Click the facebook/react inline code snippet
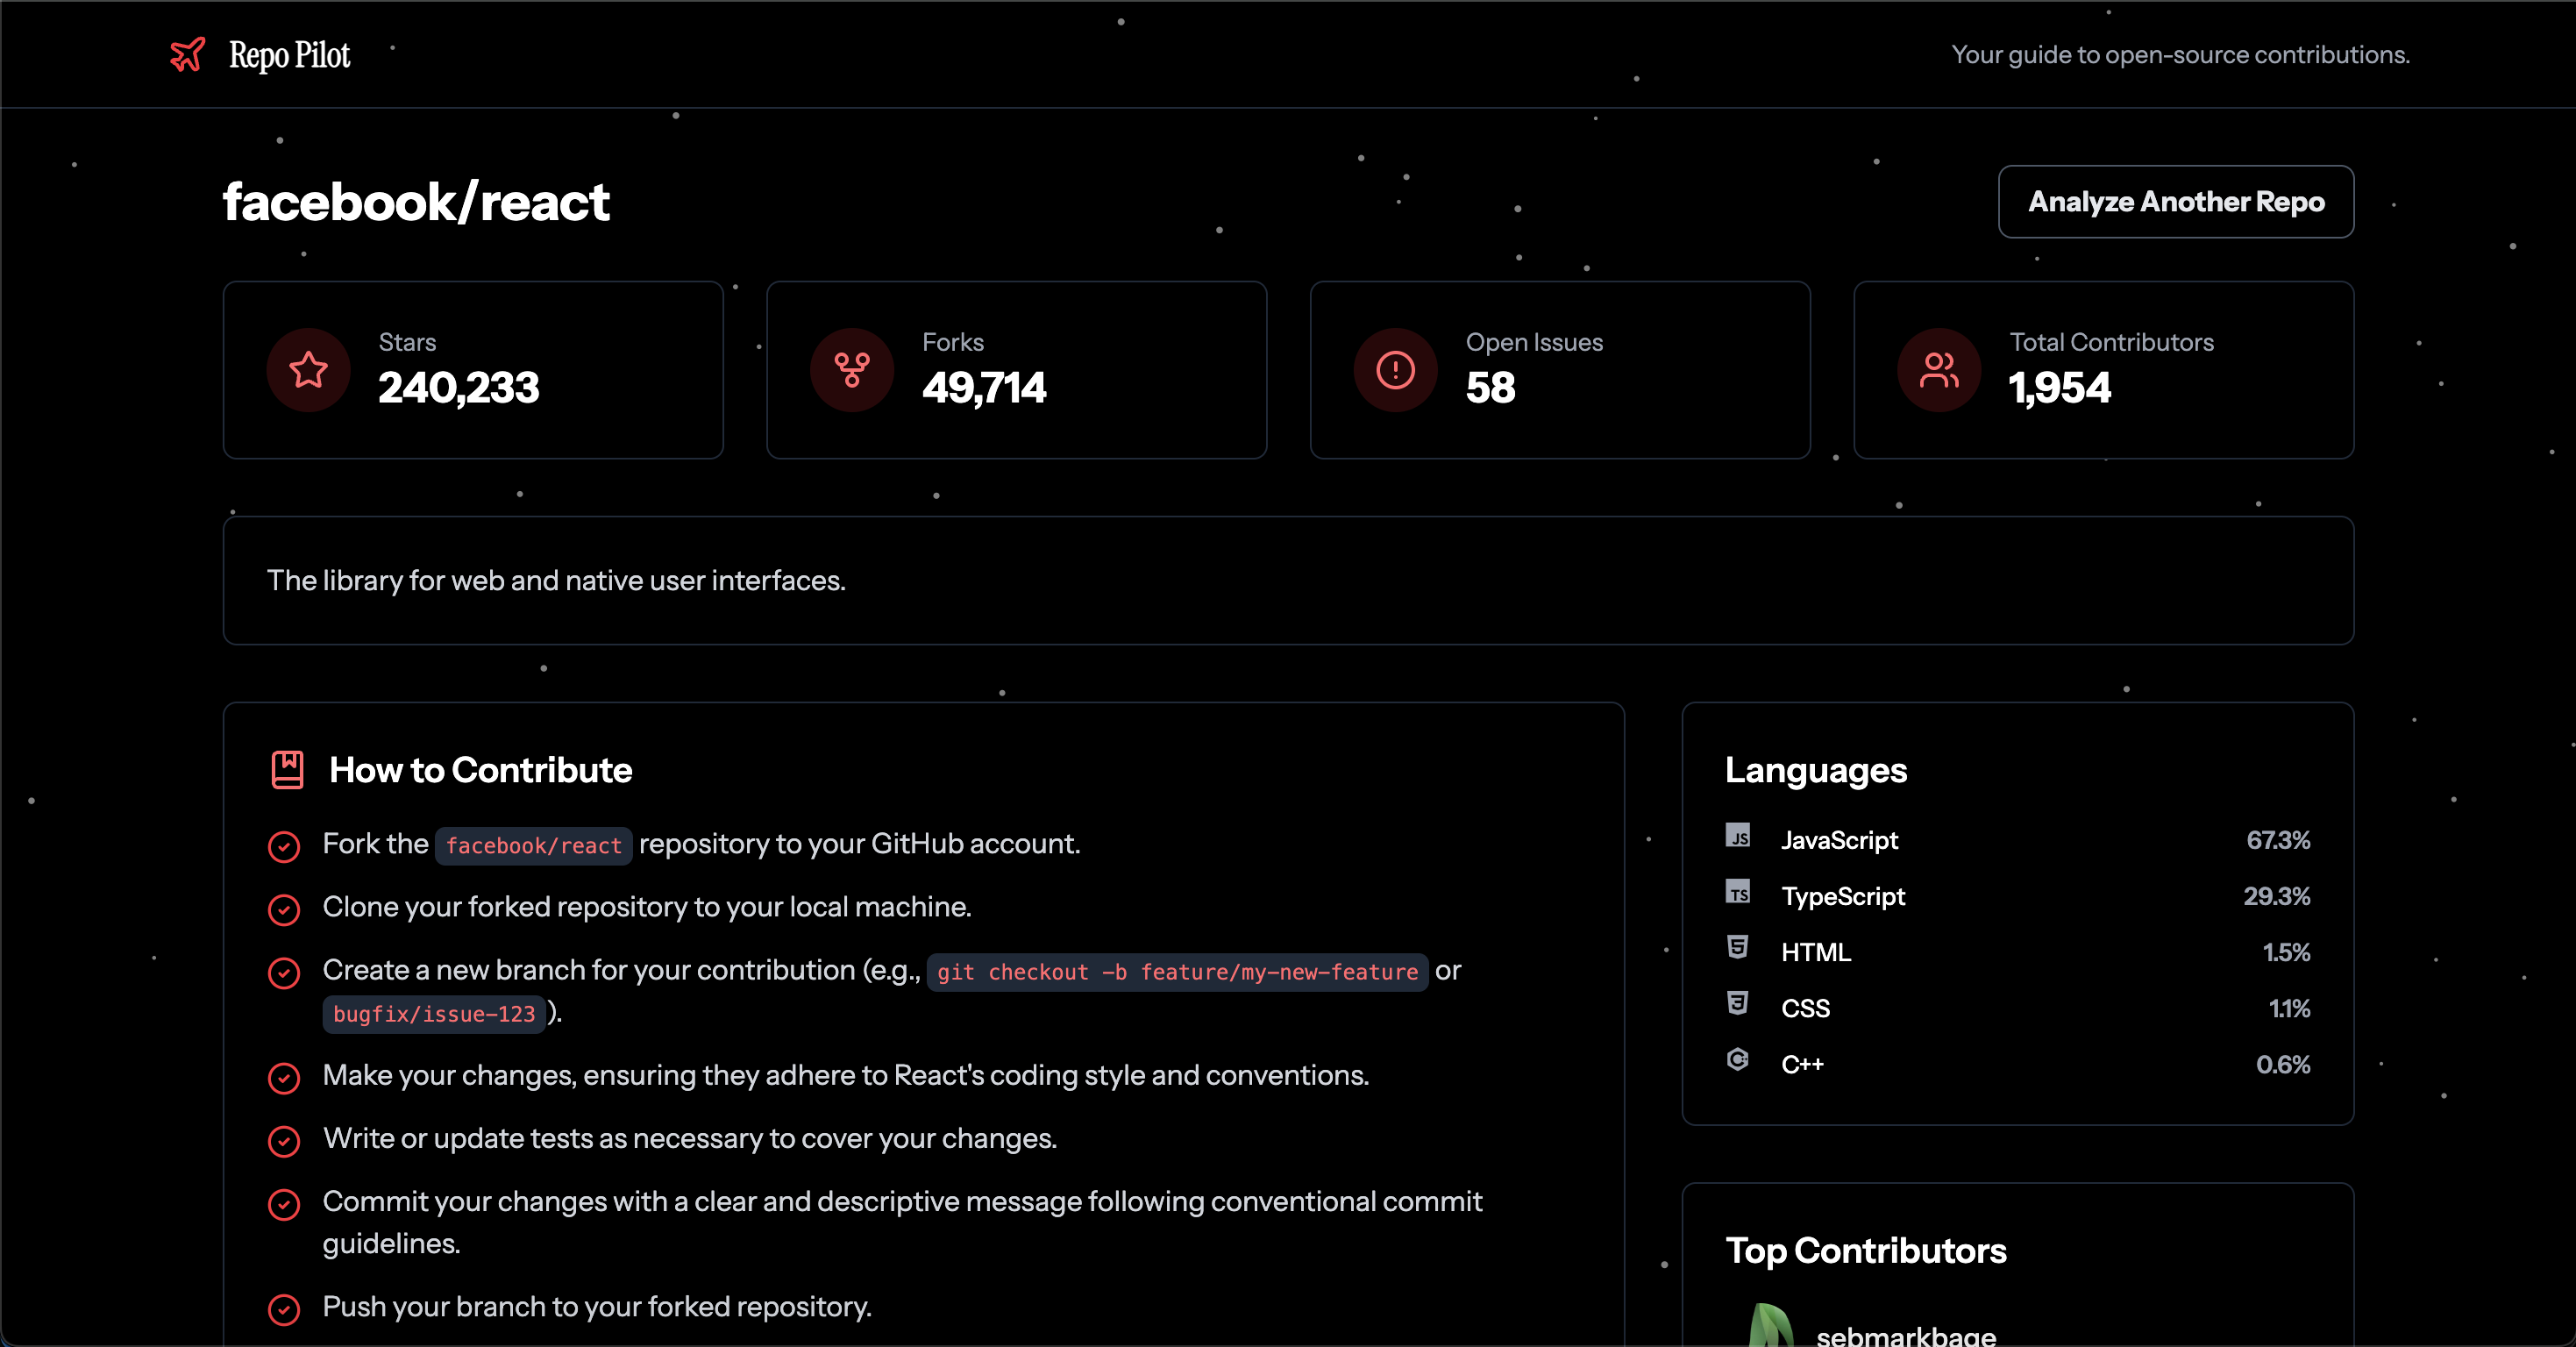 point(532,845)
